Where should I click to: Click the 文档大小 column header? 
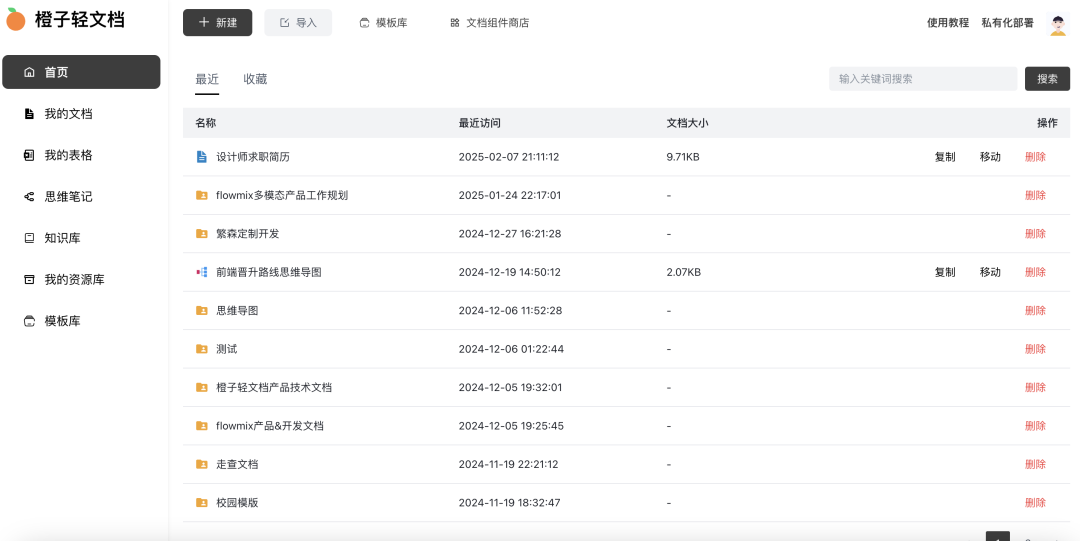(687, 123)
